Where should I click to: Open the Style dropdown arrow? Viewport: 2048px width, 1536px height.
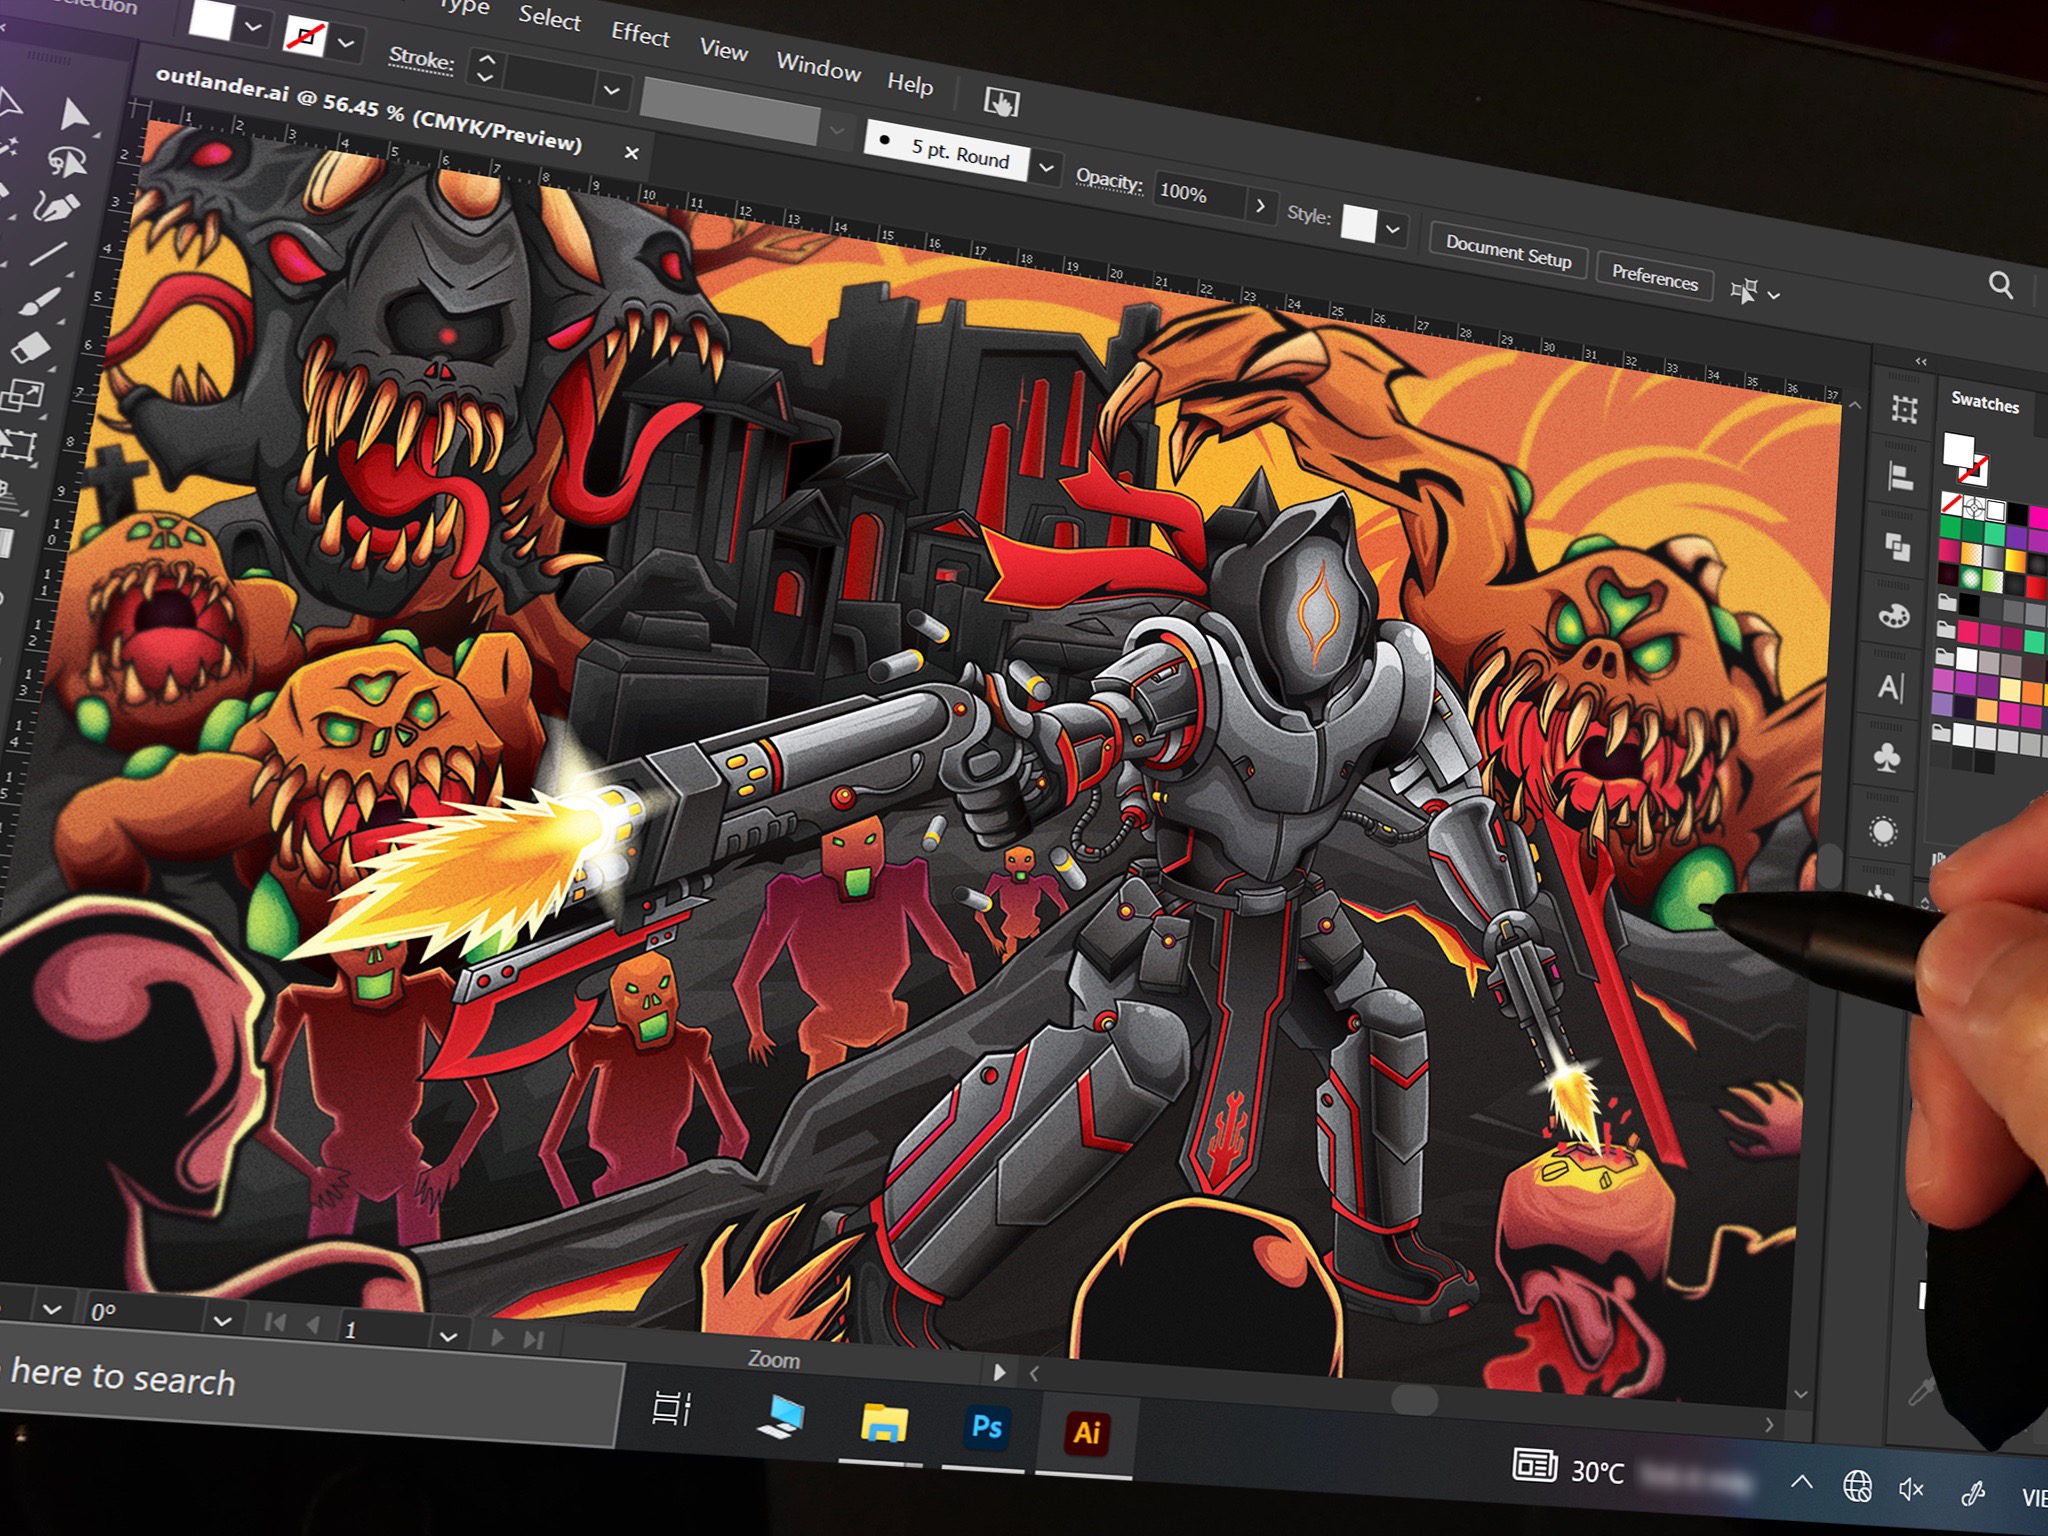(1393, 230)
